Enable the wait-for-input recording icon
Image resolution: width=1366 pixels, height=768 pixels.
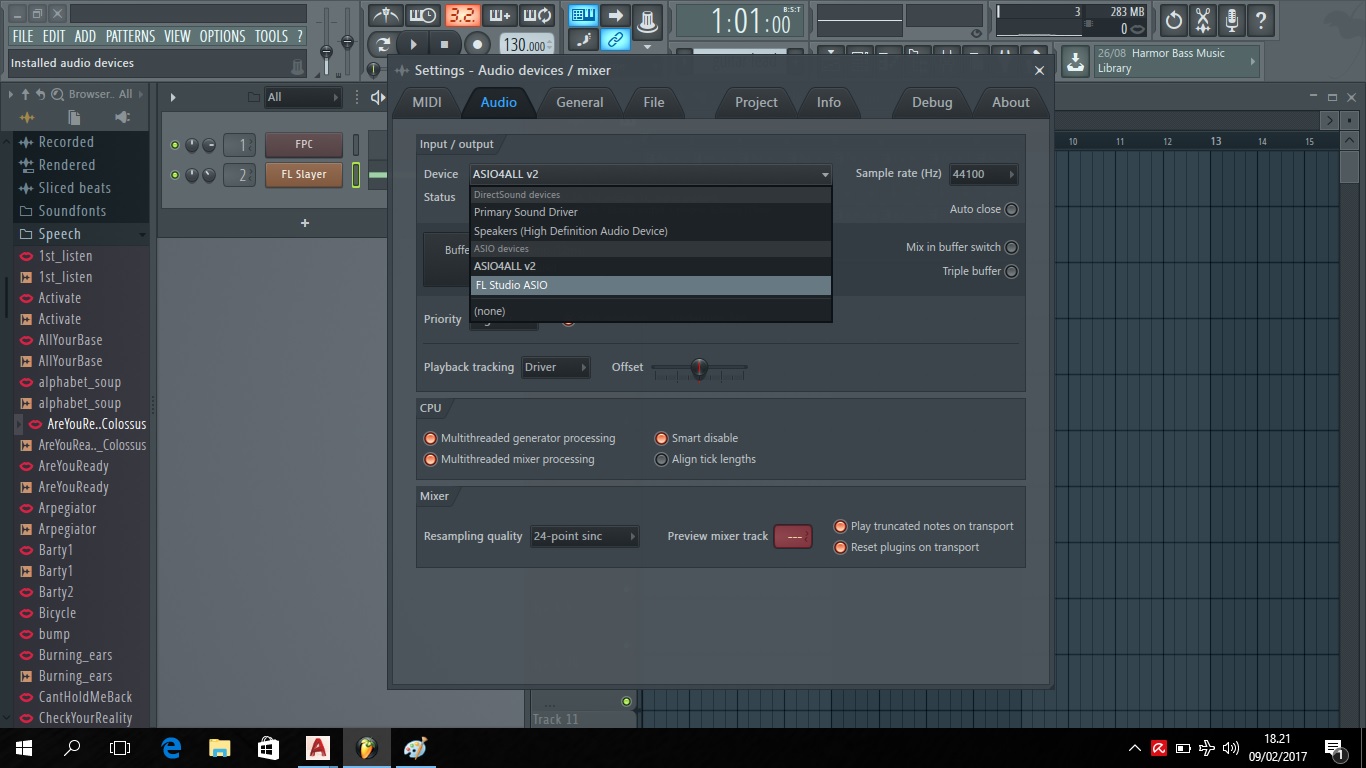coord(421,15)
